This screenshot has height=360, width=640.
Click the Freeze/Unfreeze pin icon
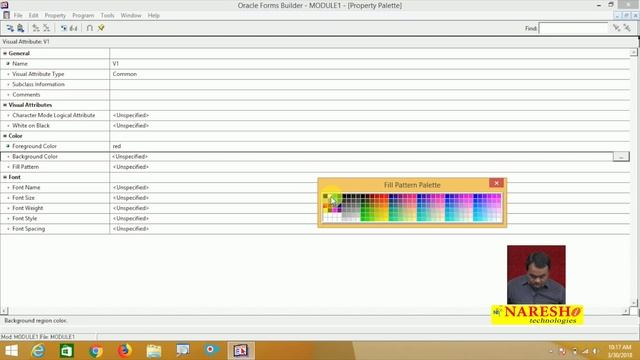101,28
